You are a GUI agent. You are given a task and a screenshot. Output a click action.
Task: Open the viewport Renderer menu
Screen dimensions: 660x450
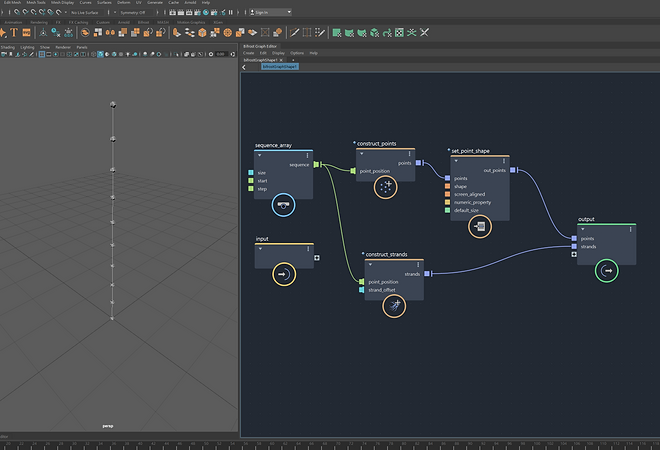coord(63,47)
